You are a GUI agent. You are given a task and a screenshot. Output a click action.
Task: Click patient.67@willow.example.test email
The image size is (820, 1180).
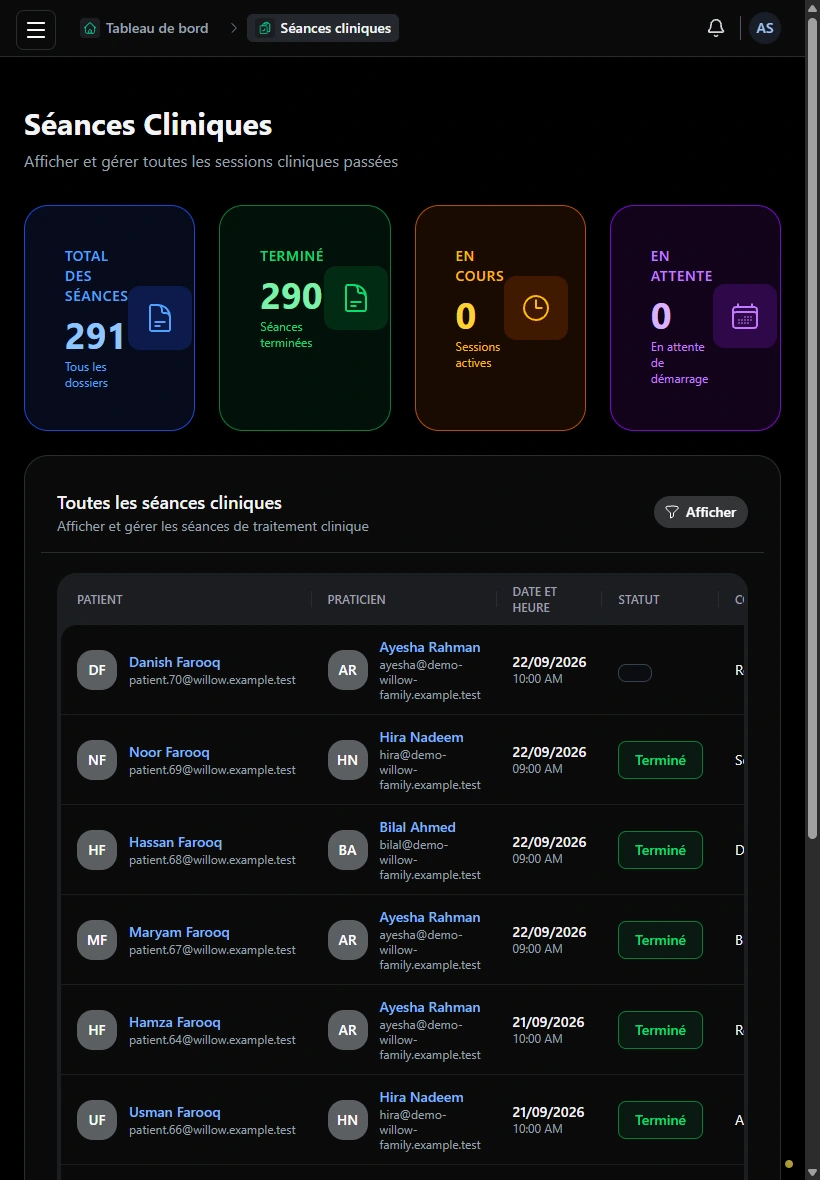point(212,950)
